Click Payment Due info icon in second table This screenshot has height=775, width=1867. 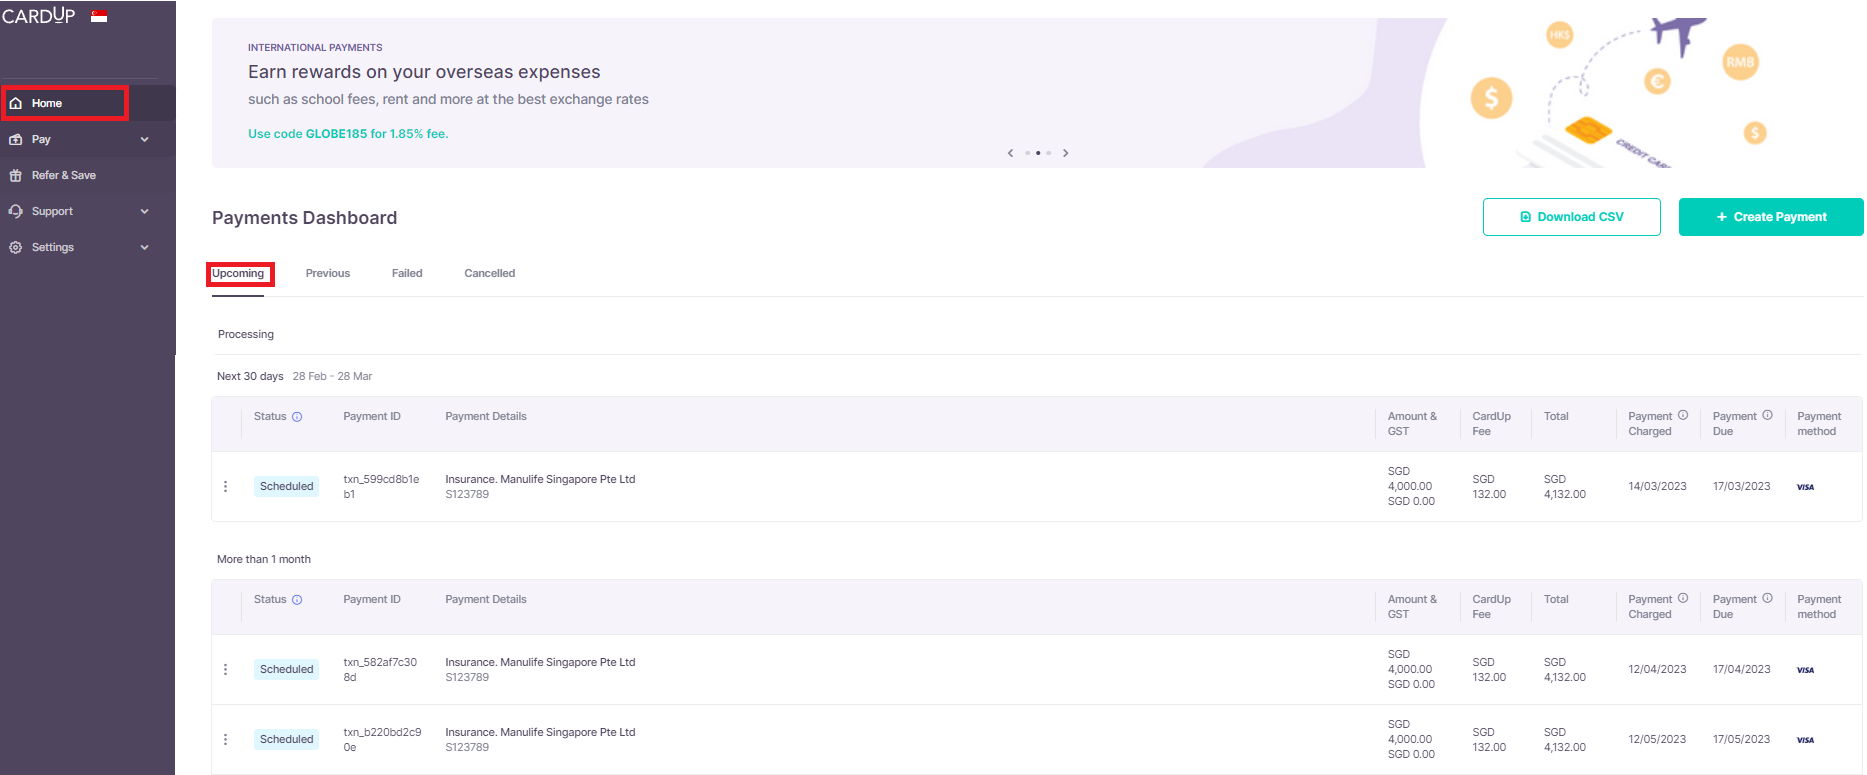point(1767,598)
